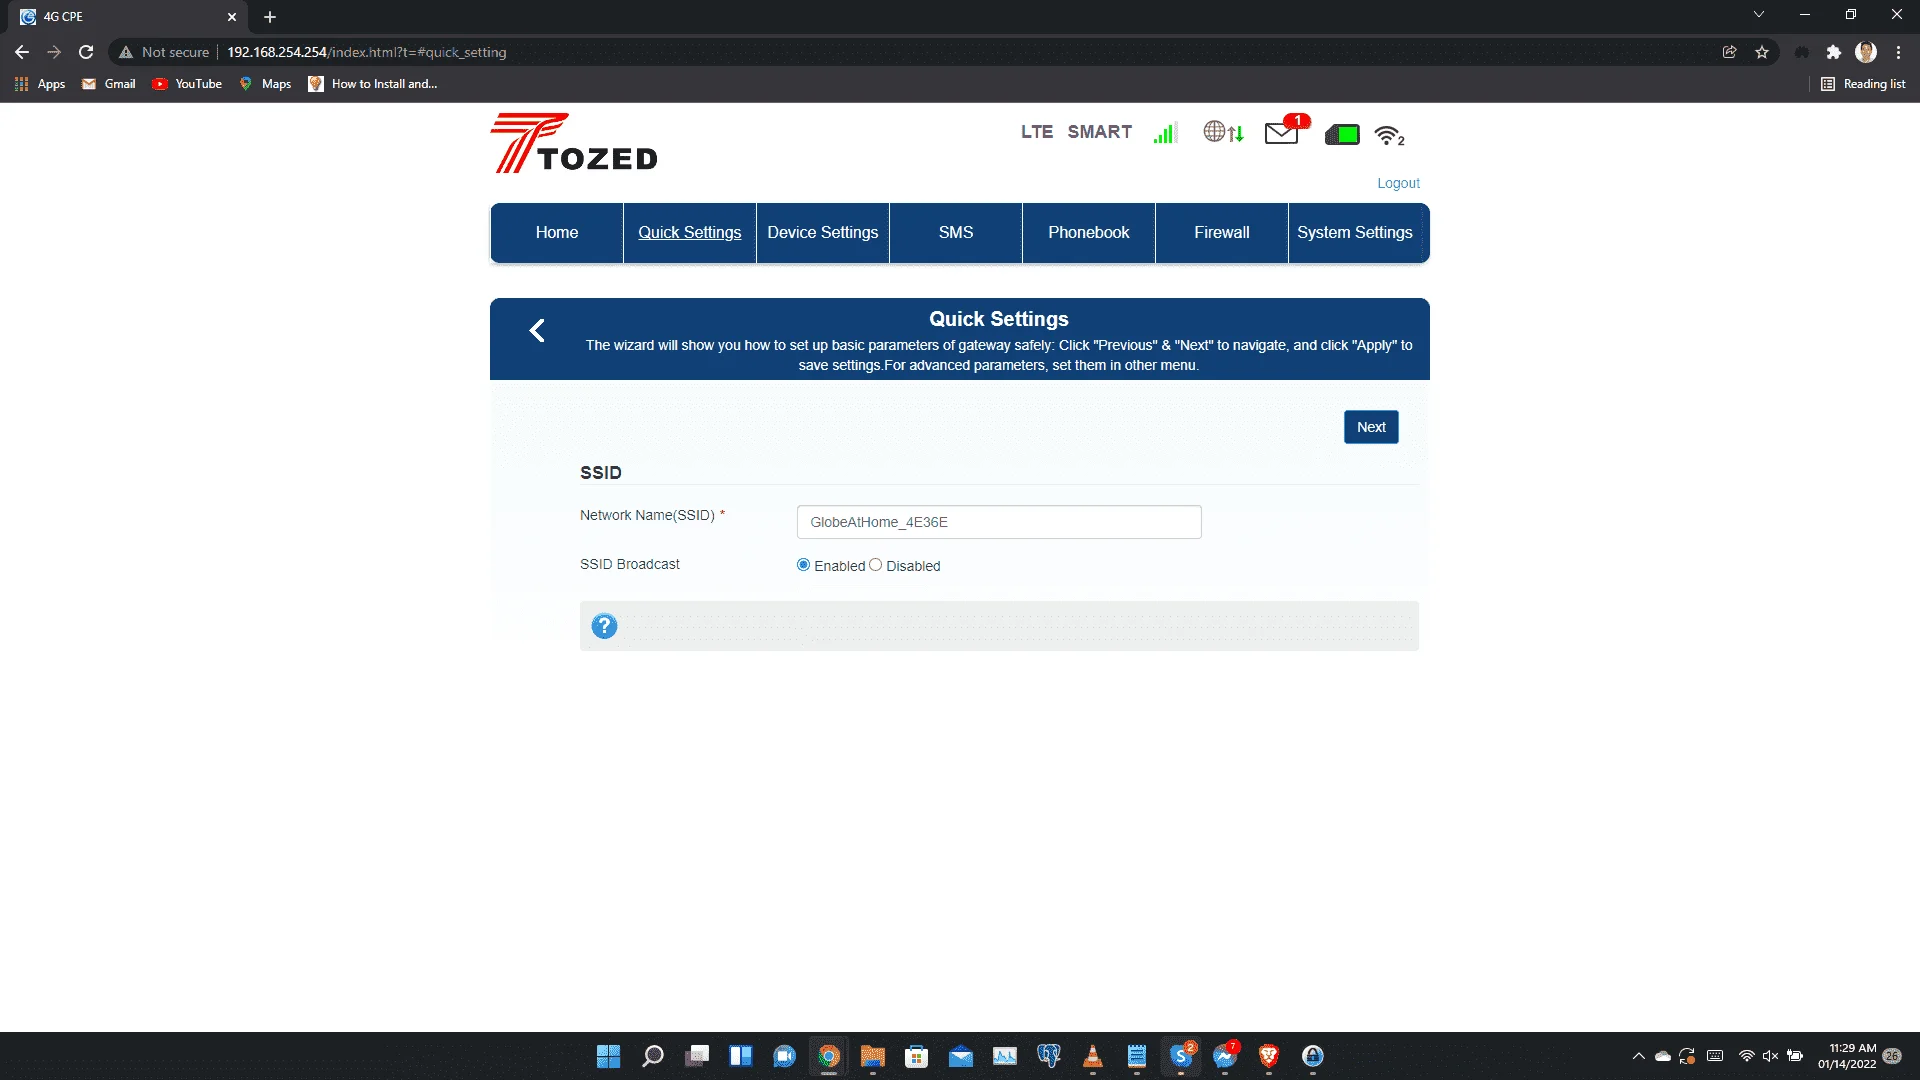Open a new browser tab
The width and height of the screenshot is (1920, 1080).
270,17
